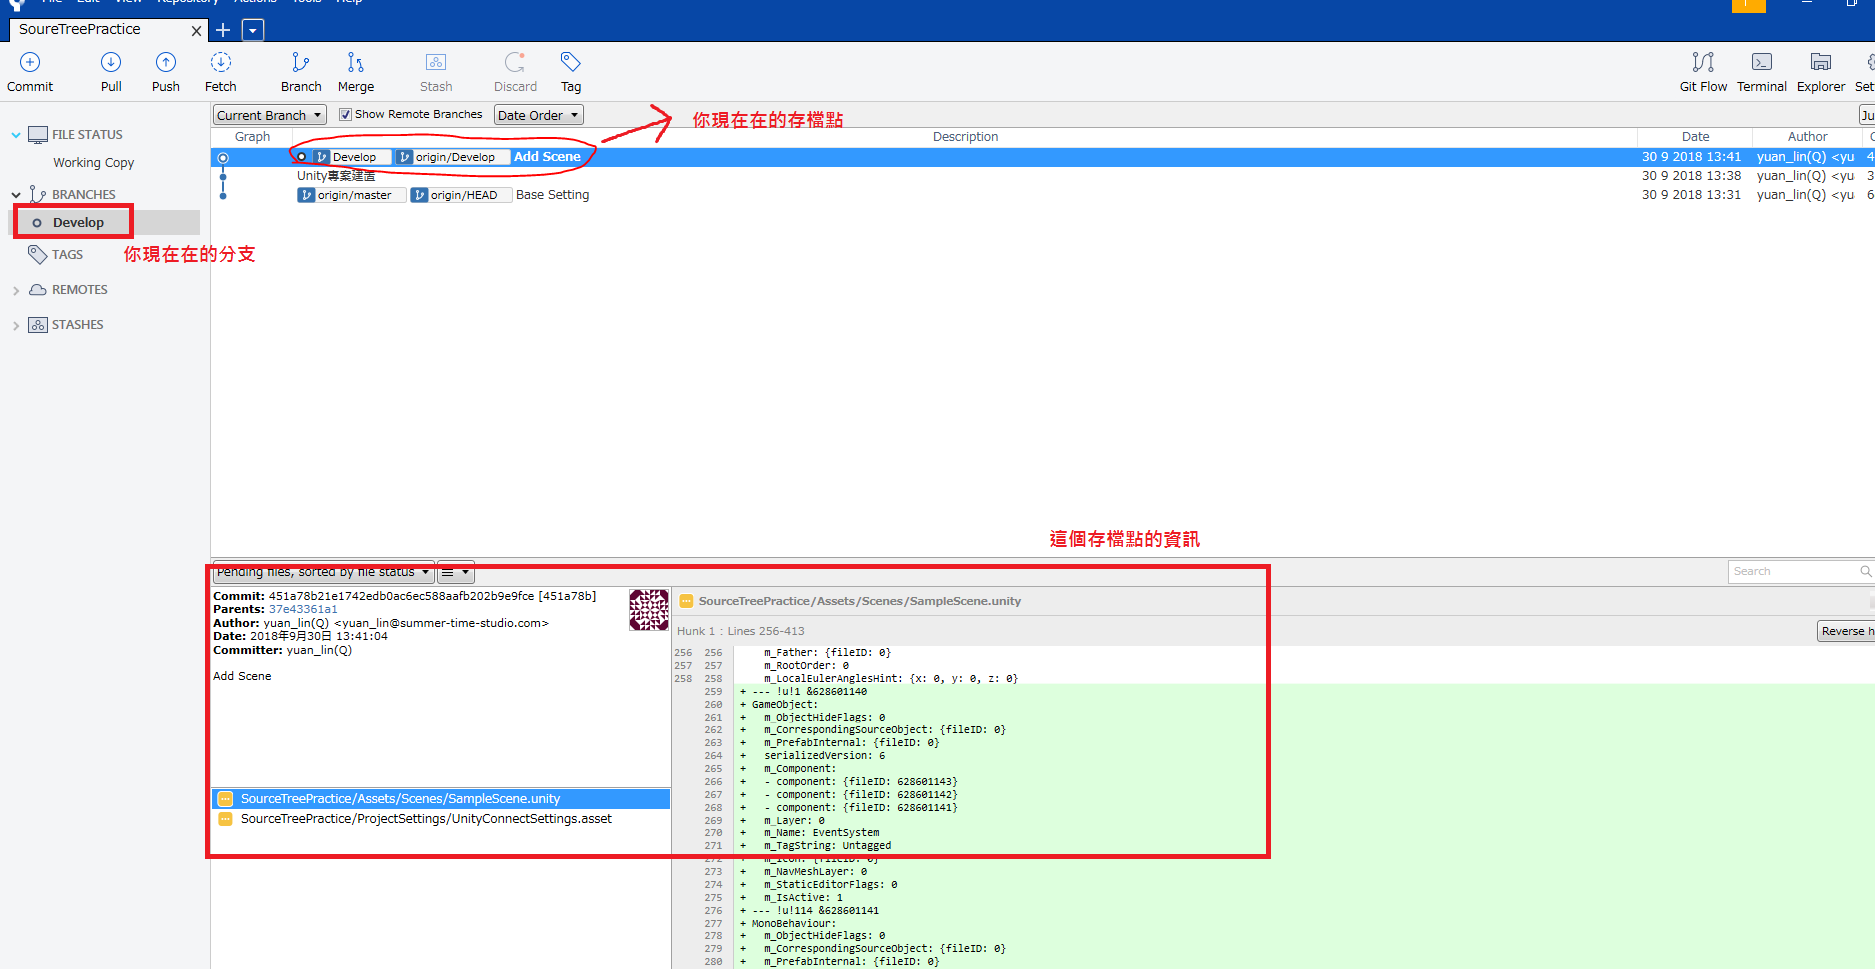Collapse the FILE STATUS section

16,135
